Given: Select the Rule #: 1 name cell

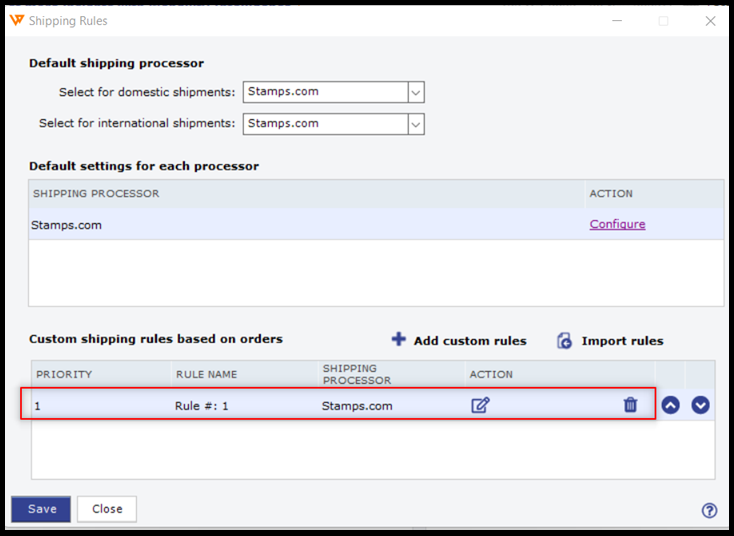Looking at the screenshot, I should click(x=202, y=406).
